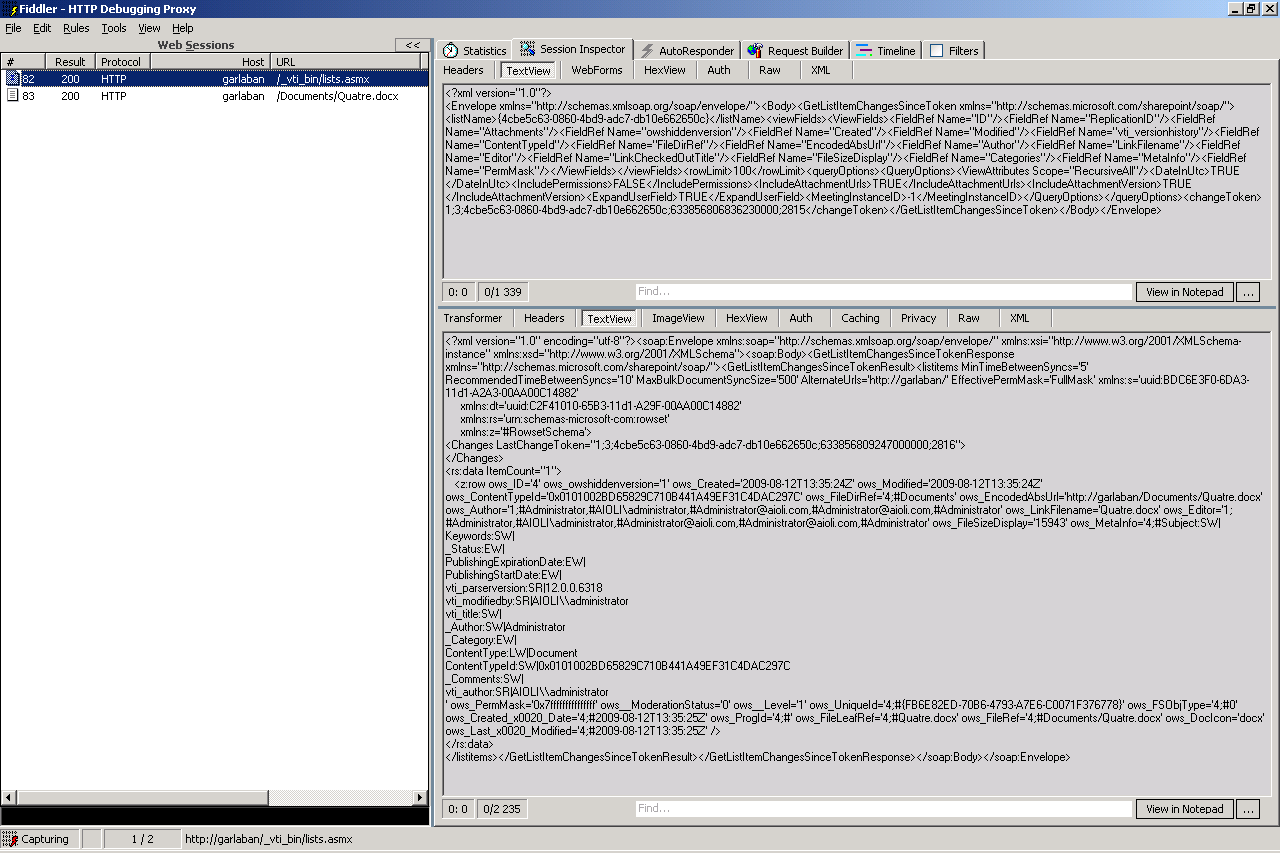This screenshot has height=853, width=1280.
Task: Open request WebForms inspector tab
Action: coord(597,70)
